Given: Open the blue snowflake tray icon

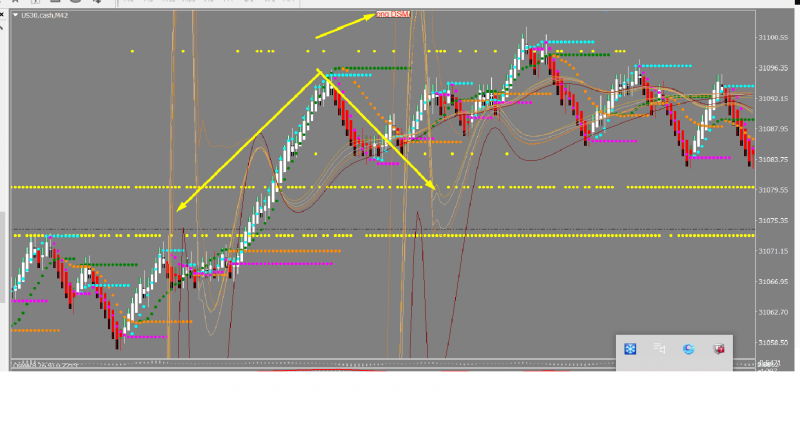Looking at the screenshot, I should point(630,349).
